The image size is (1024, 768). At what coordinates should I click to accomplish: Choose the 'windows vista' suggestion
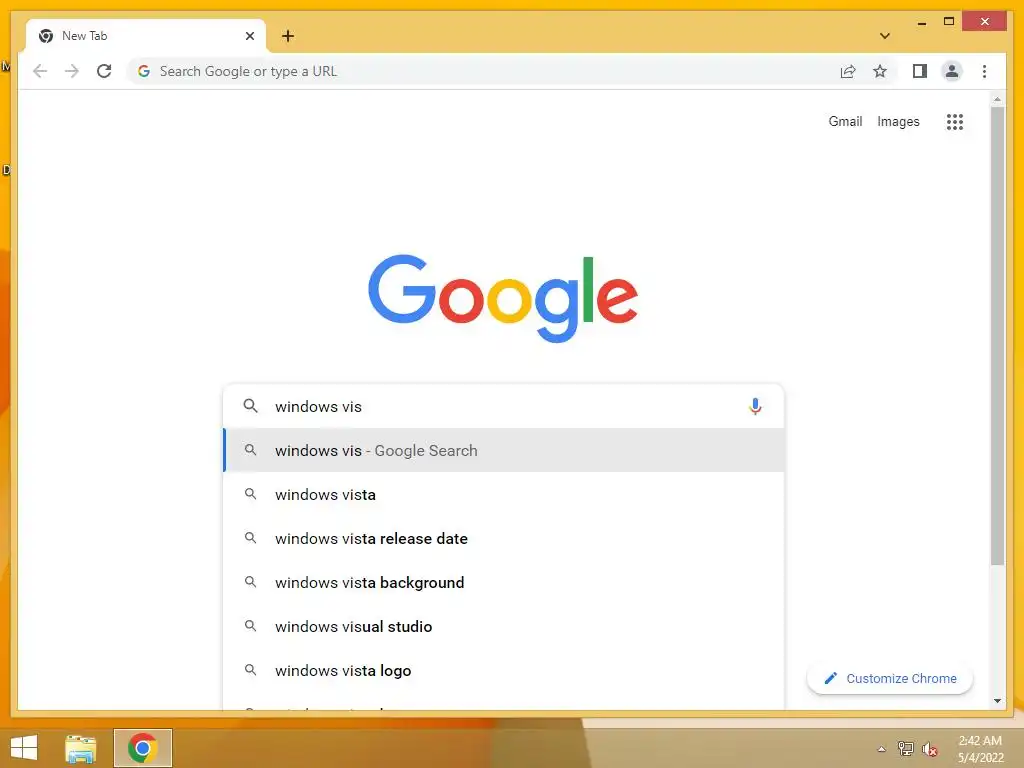pyautogui.click(x=504, y=494)
